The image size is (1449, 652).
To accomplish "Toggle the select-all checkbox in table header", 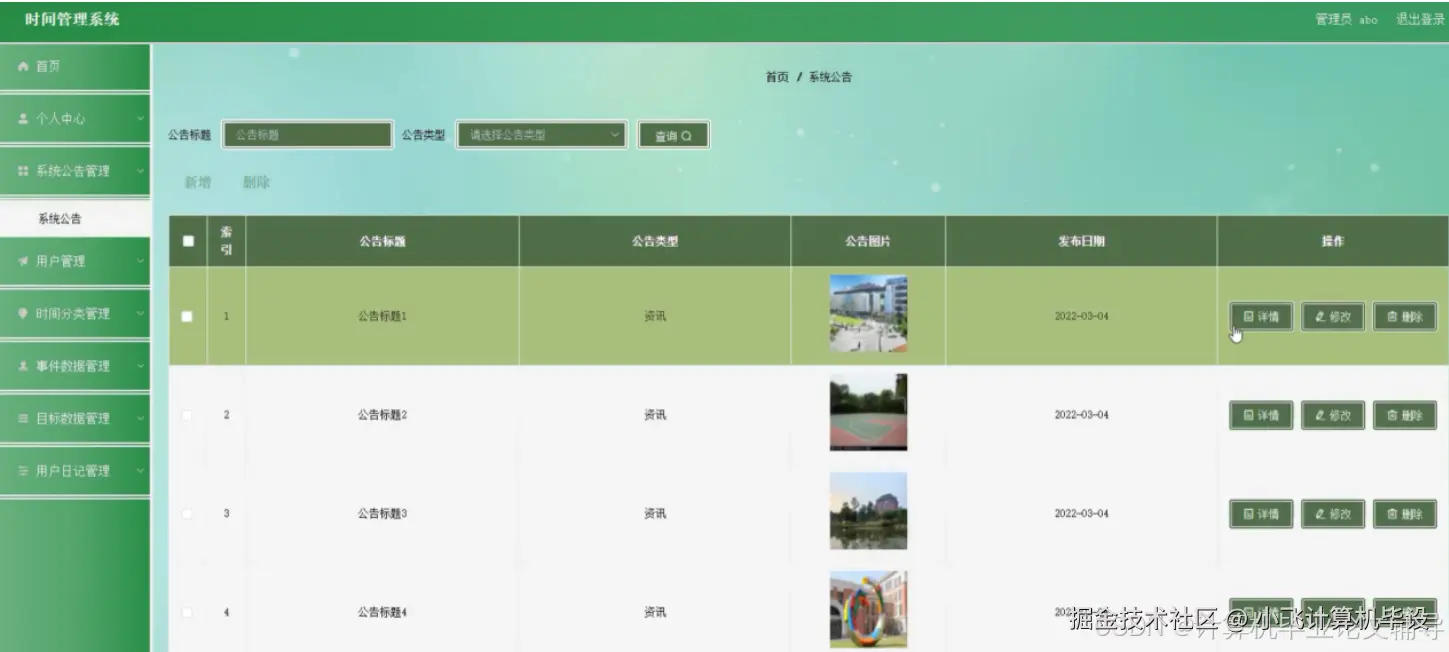I will (x=188, y=241).
